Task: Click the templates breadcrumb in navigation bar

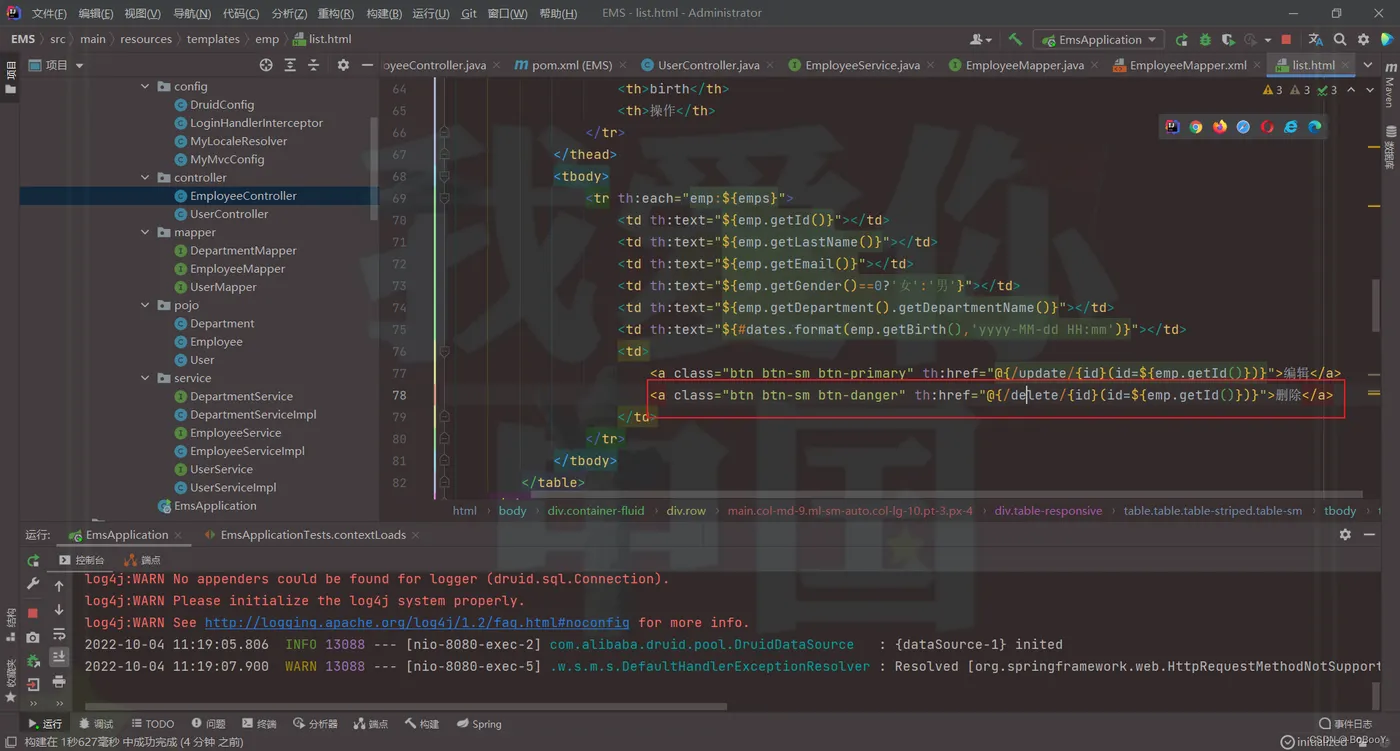Action: (213, 40)
